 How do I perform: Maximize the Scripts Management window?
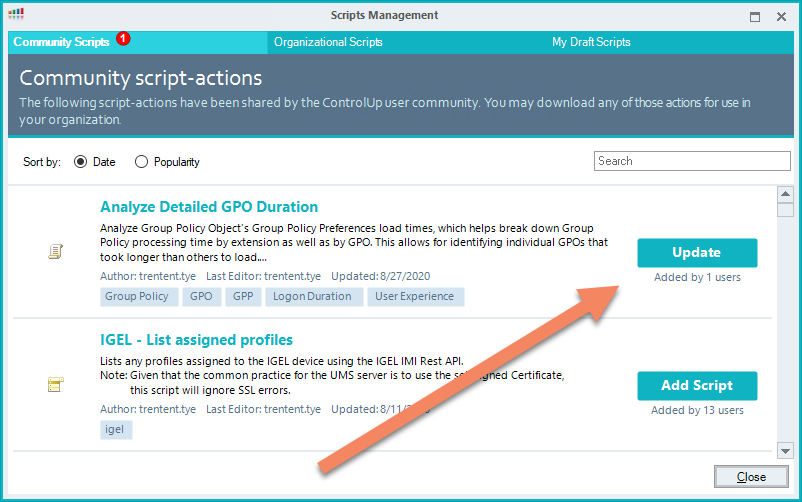(x=754, y=16)
